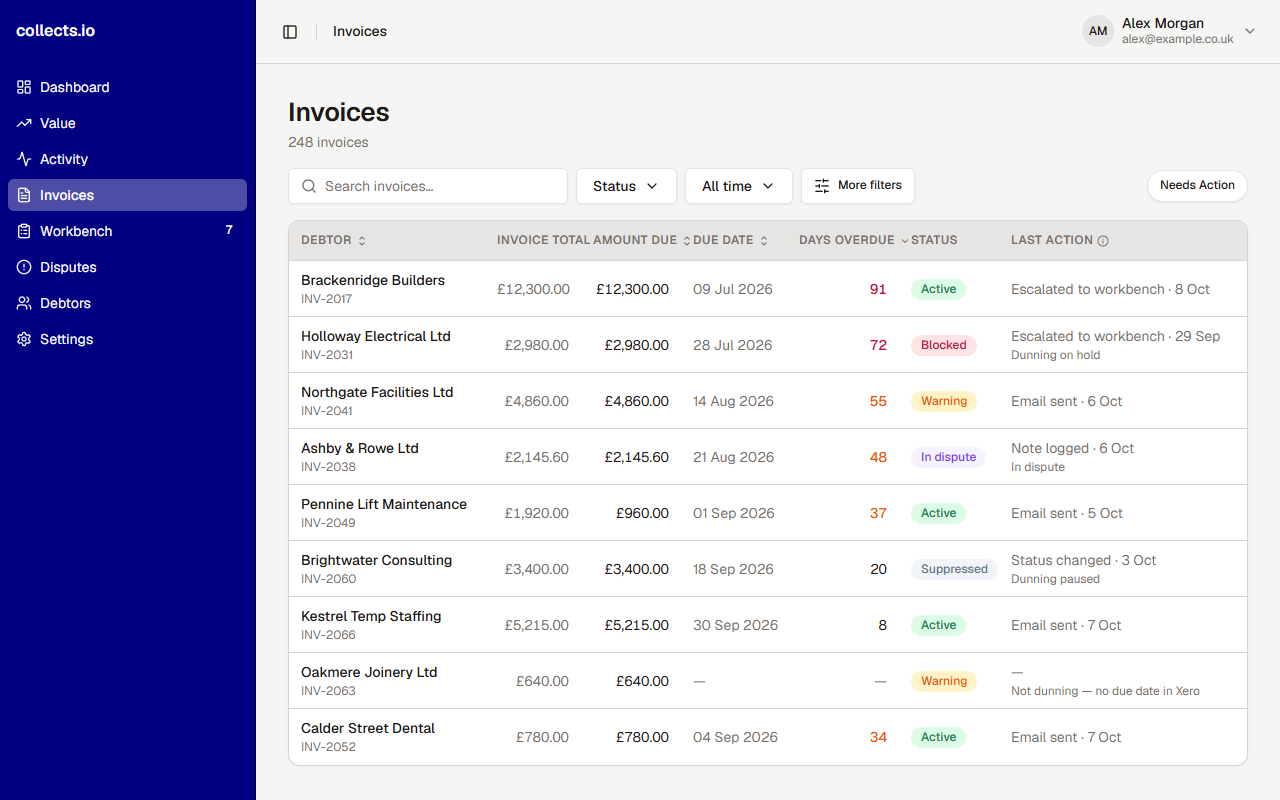Click the Days Overdue sort chevron

(905, 241)
